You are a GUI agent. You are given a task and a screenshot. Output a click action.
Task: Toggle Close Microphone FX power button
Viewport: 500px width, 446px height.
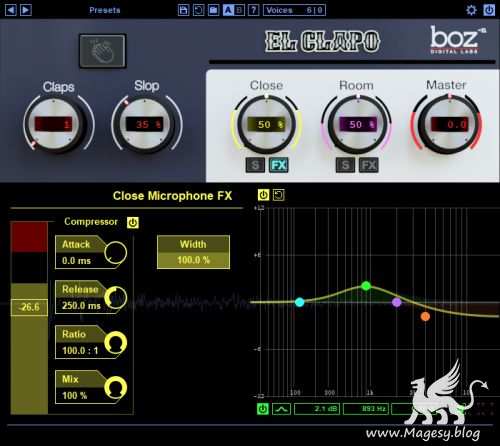tap(263, 195)
